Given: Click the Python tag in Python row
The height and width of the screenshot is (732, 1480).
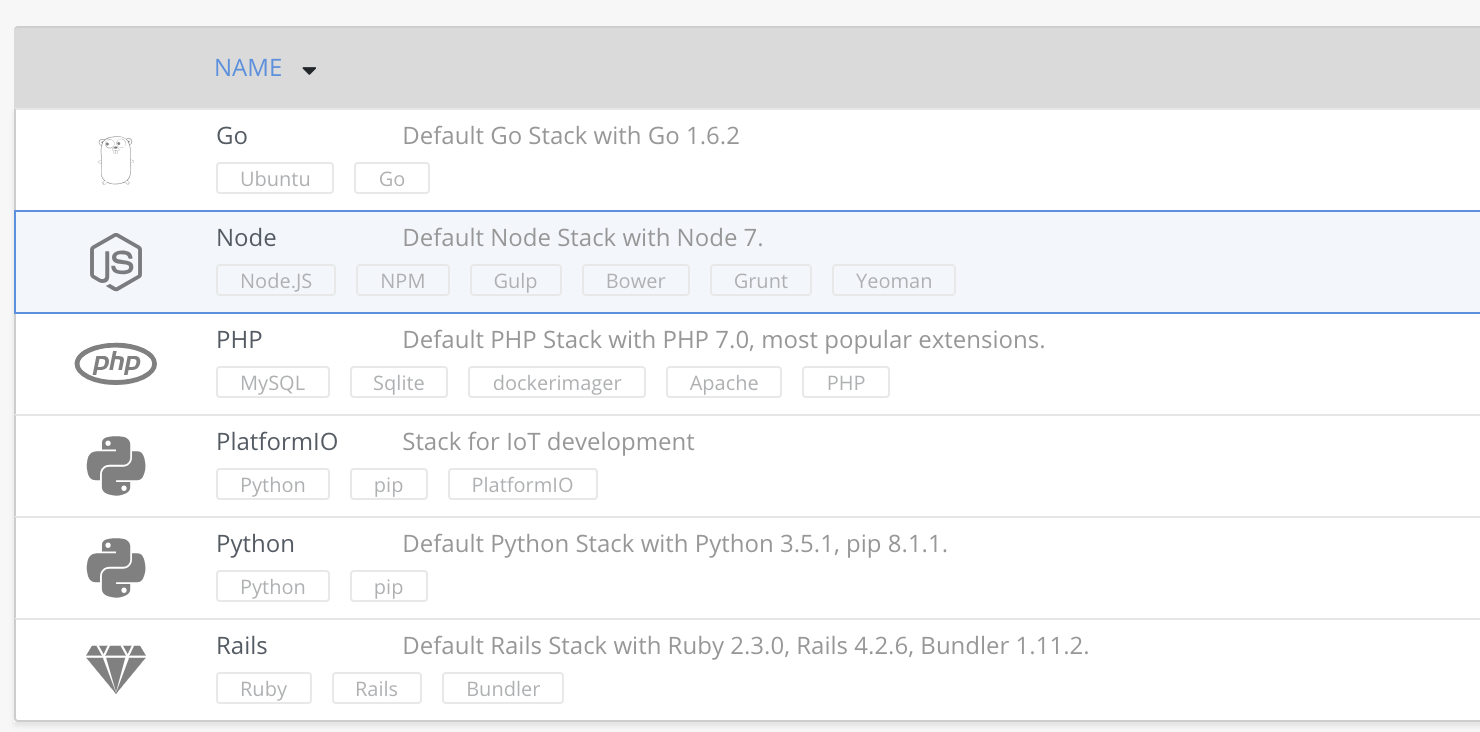Looking at the screenshot, I should coord(273,587).
